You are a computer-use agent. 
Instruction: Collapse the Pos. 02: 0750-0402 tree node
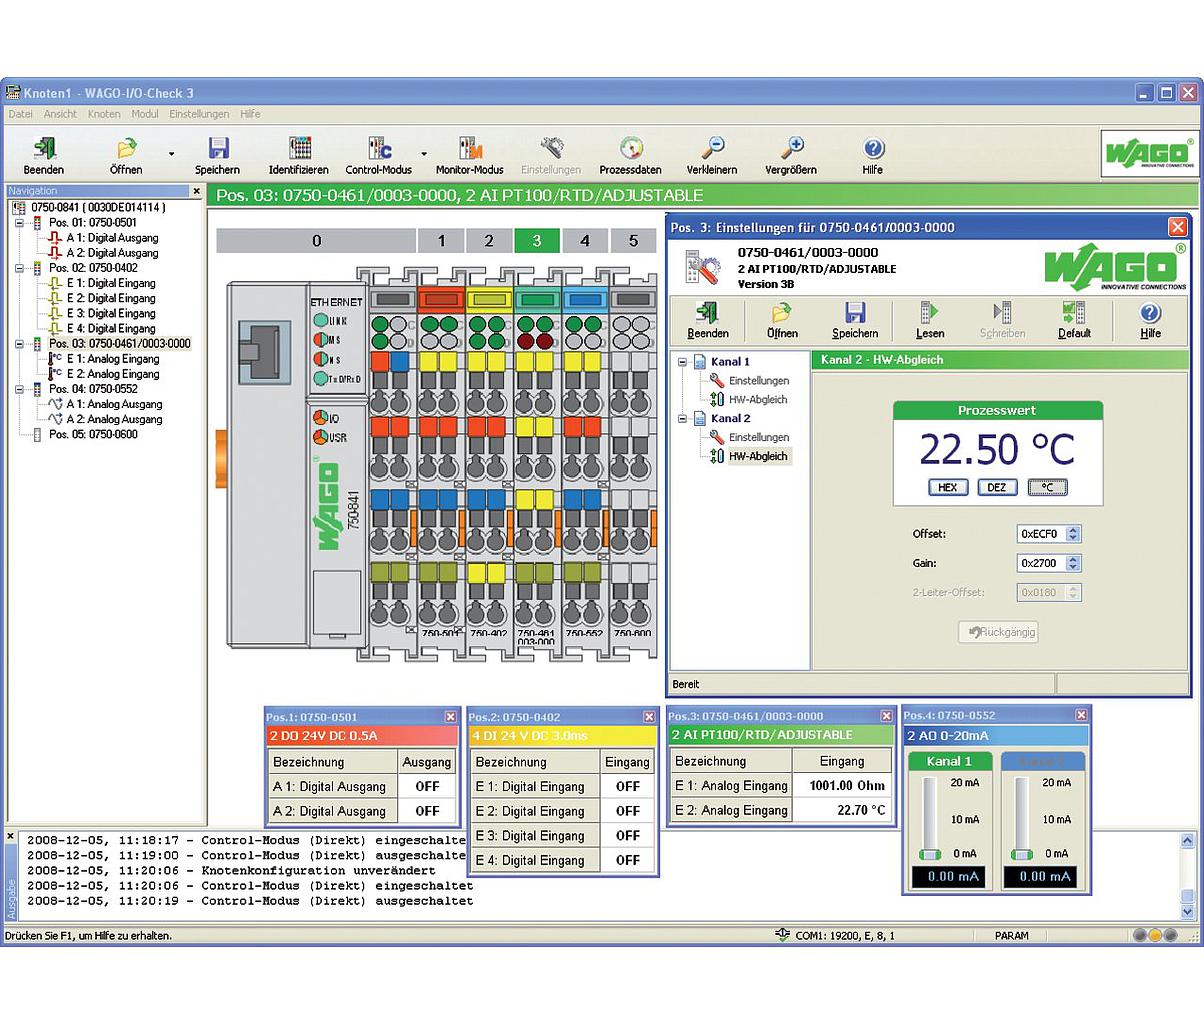point(19,268)
